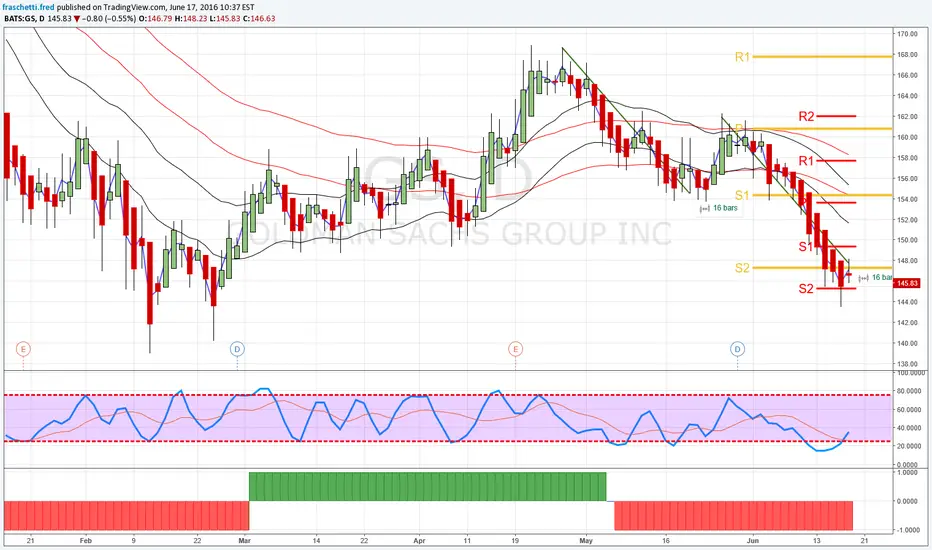Click the 14 date axis label

pos(316,541)
